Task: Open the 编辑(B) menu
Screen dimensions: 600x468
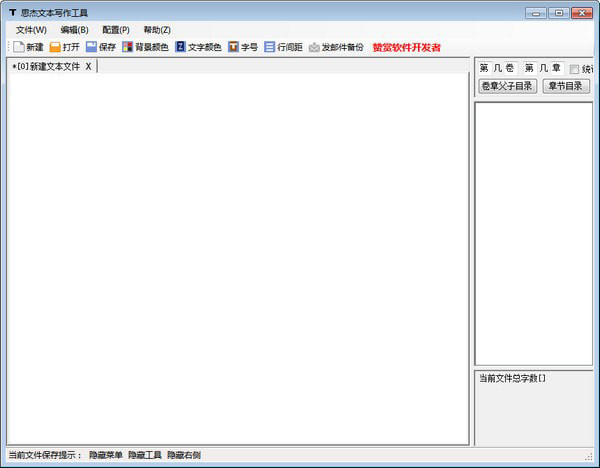Action: coord(74,30)
